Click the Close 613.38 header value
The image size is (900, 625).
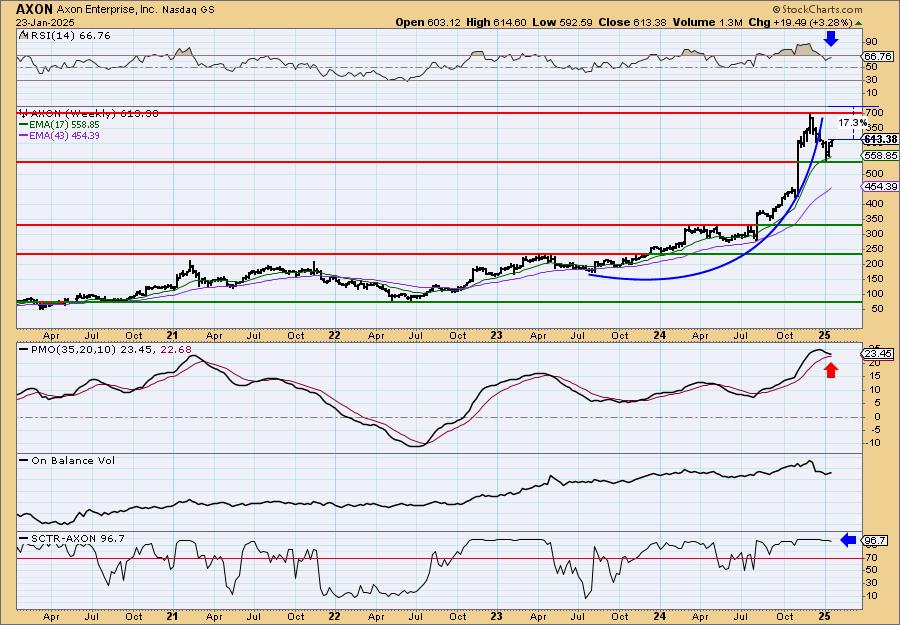pyautogui.click(x=633, y=22)
